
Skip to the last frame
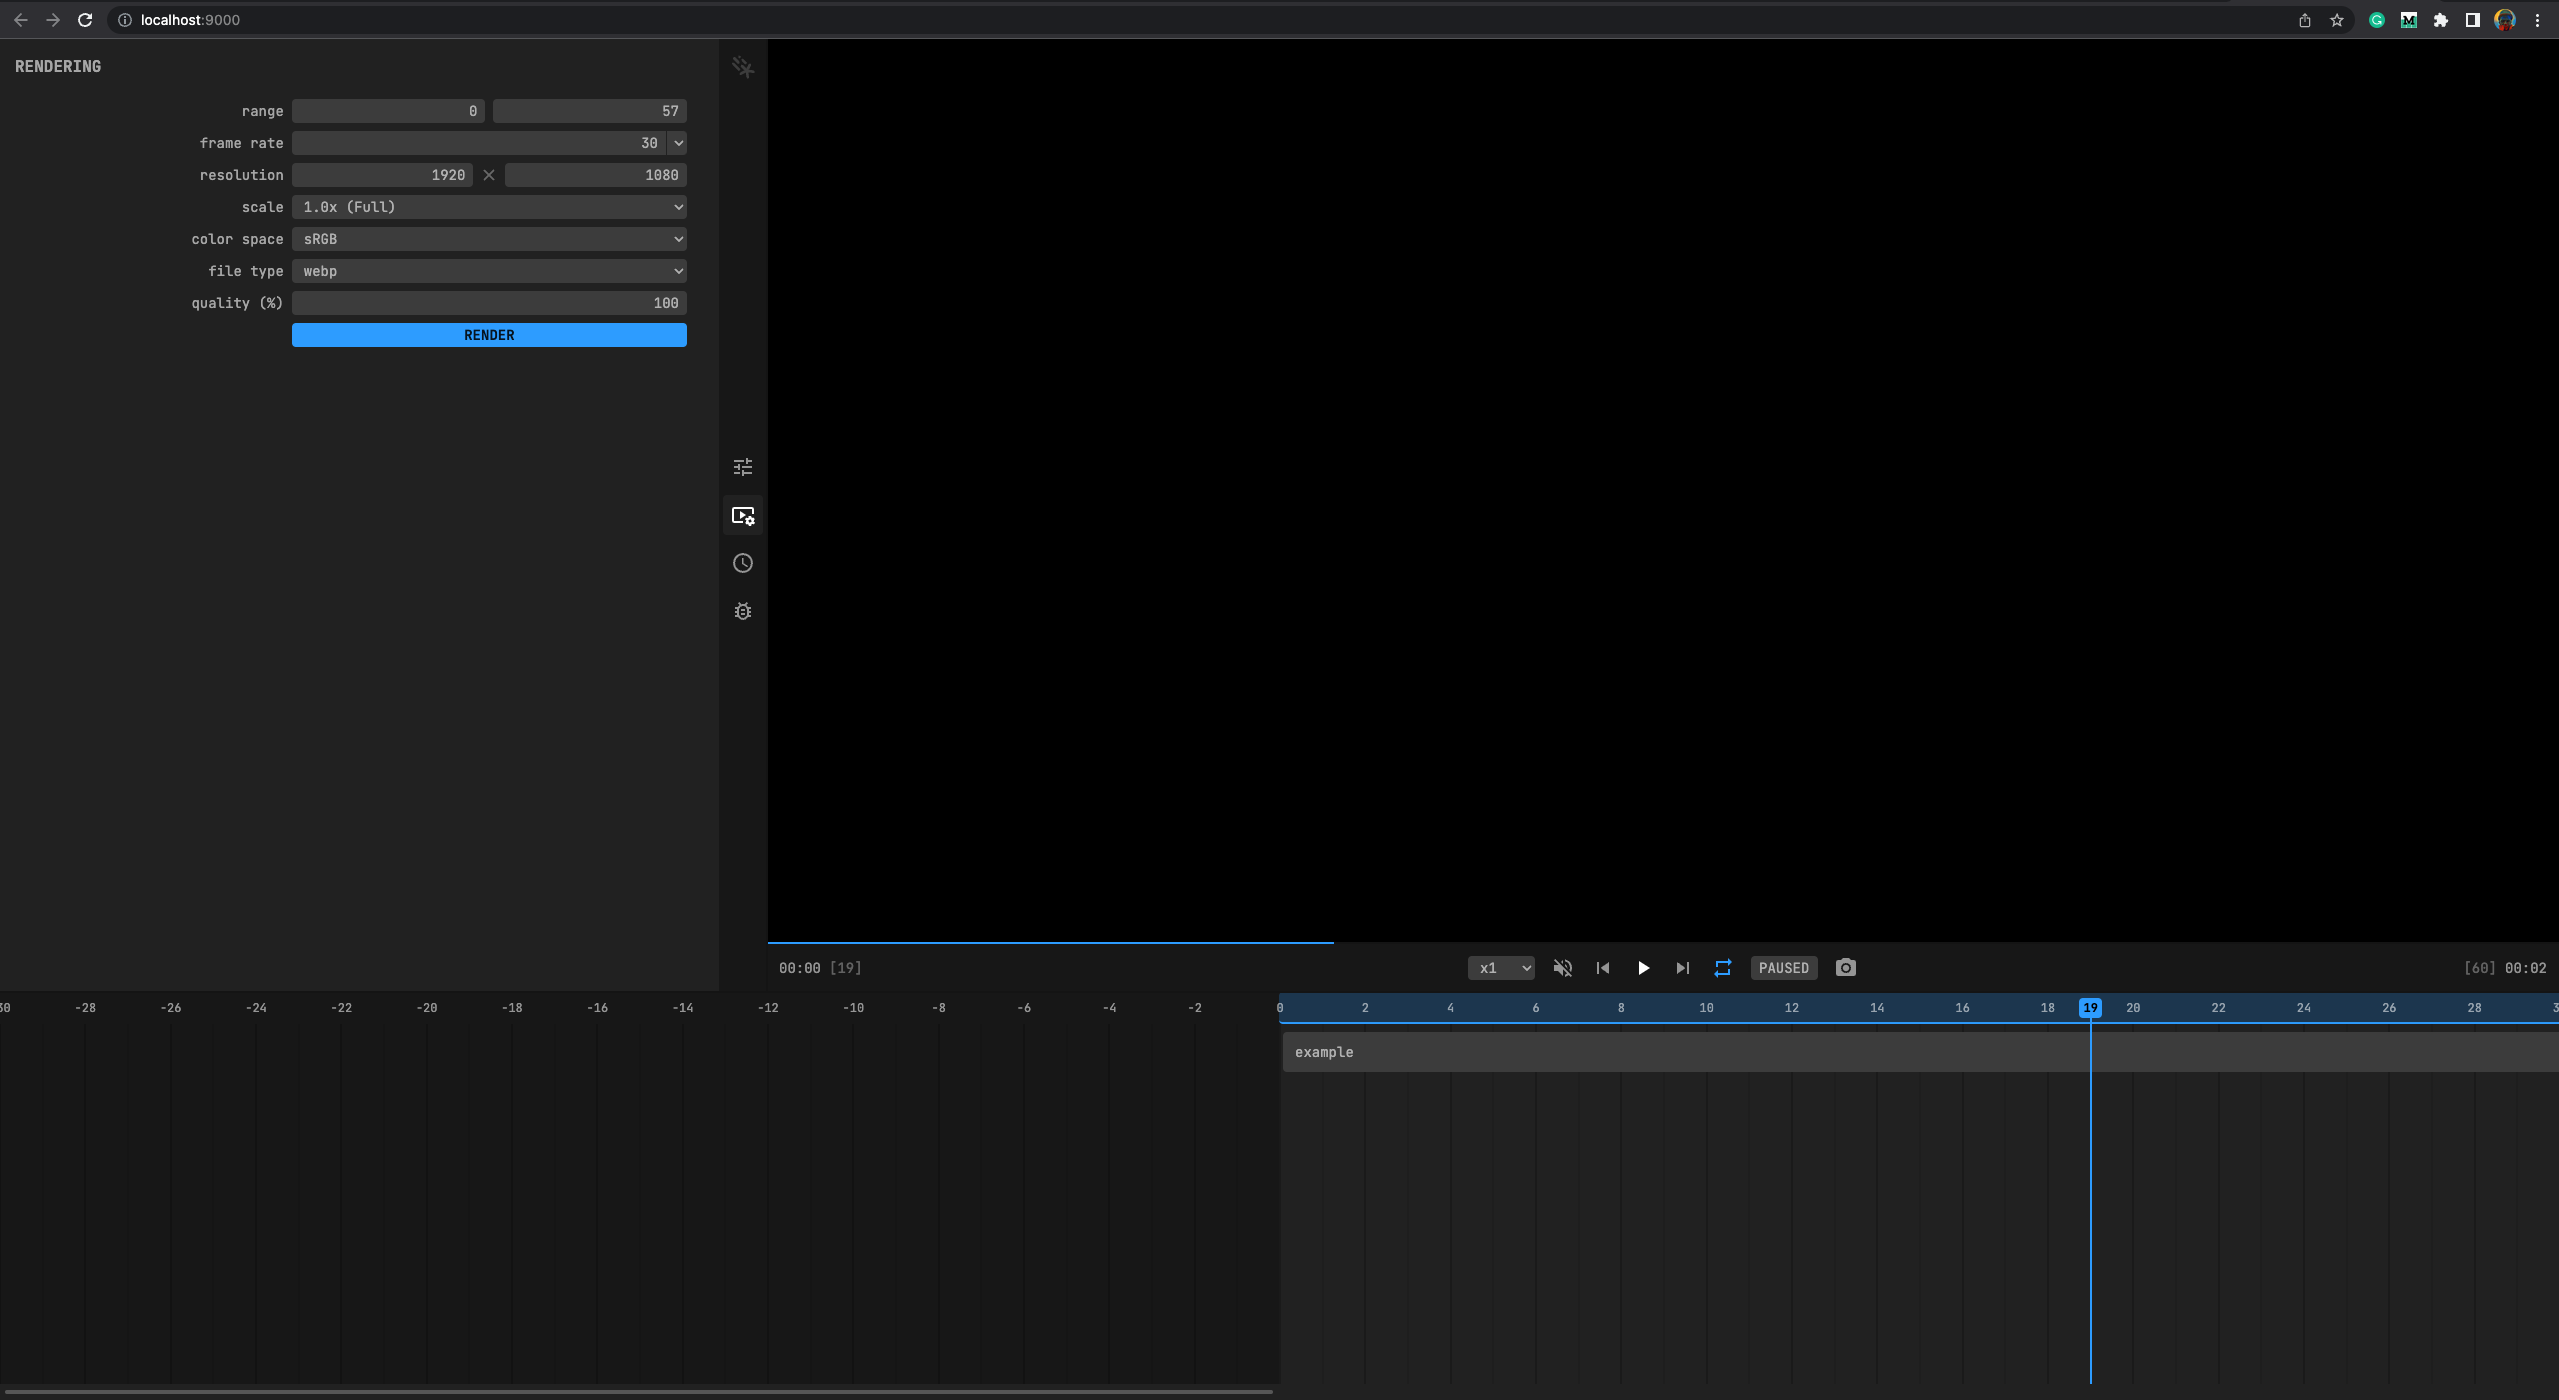(1682, 967)
